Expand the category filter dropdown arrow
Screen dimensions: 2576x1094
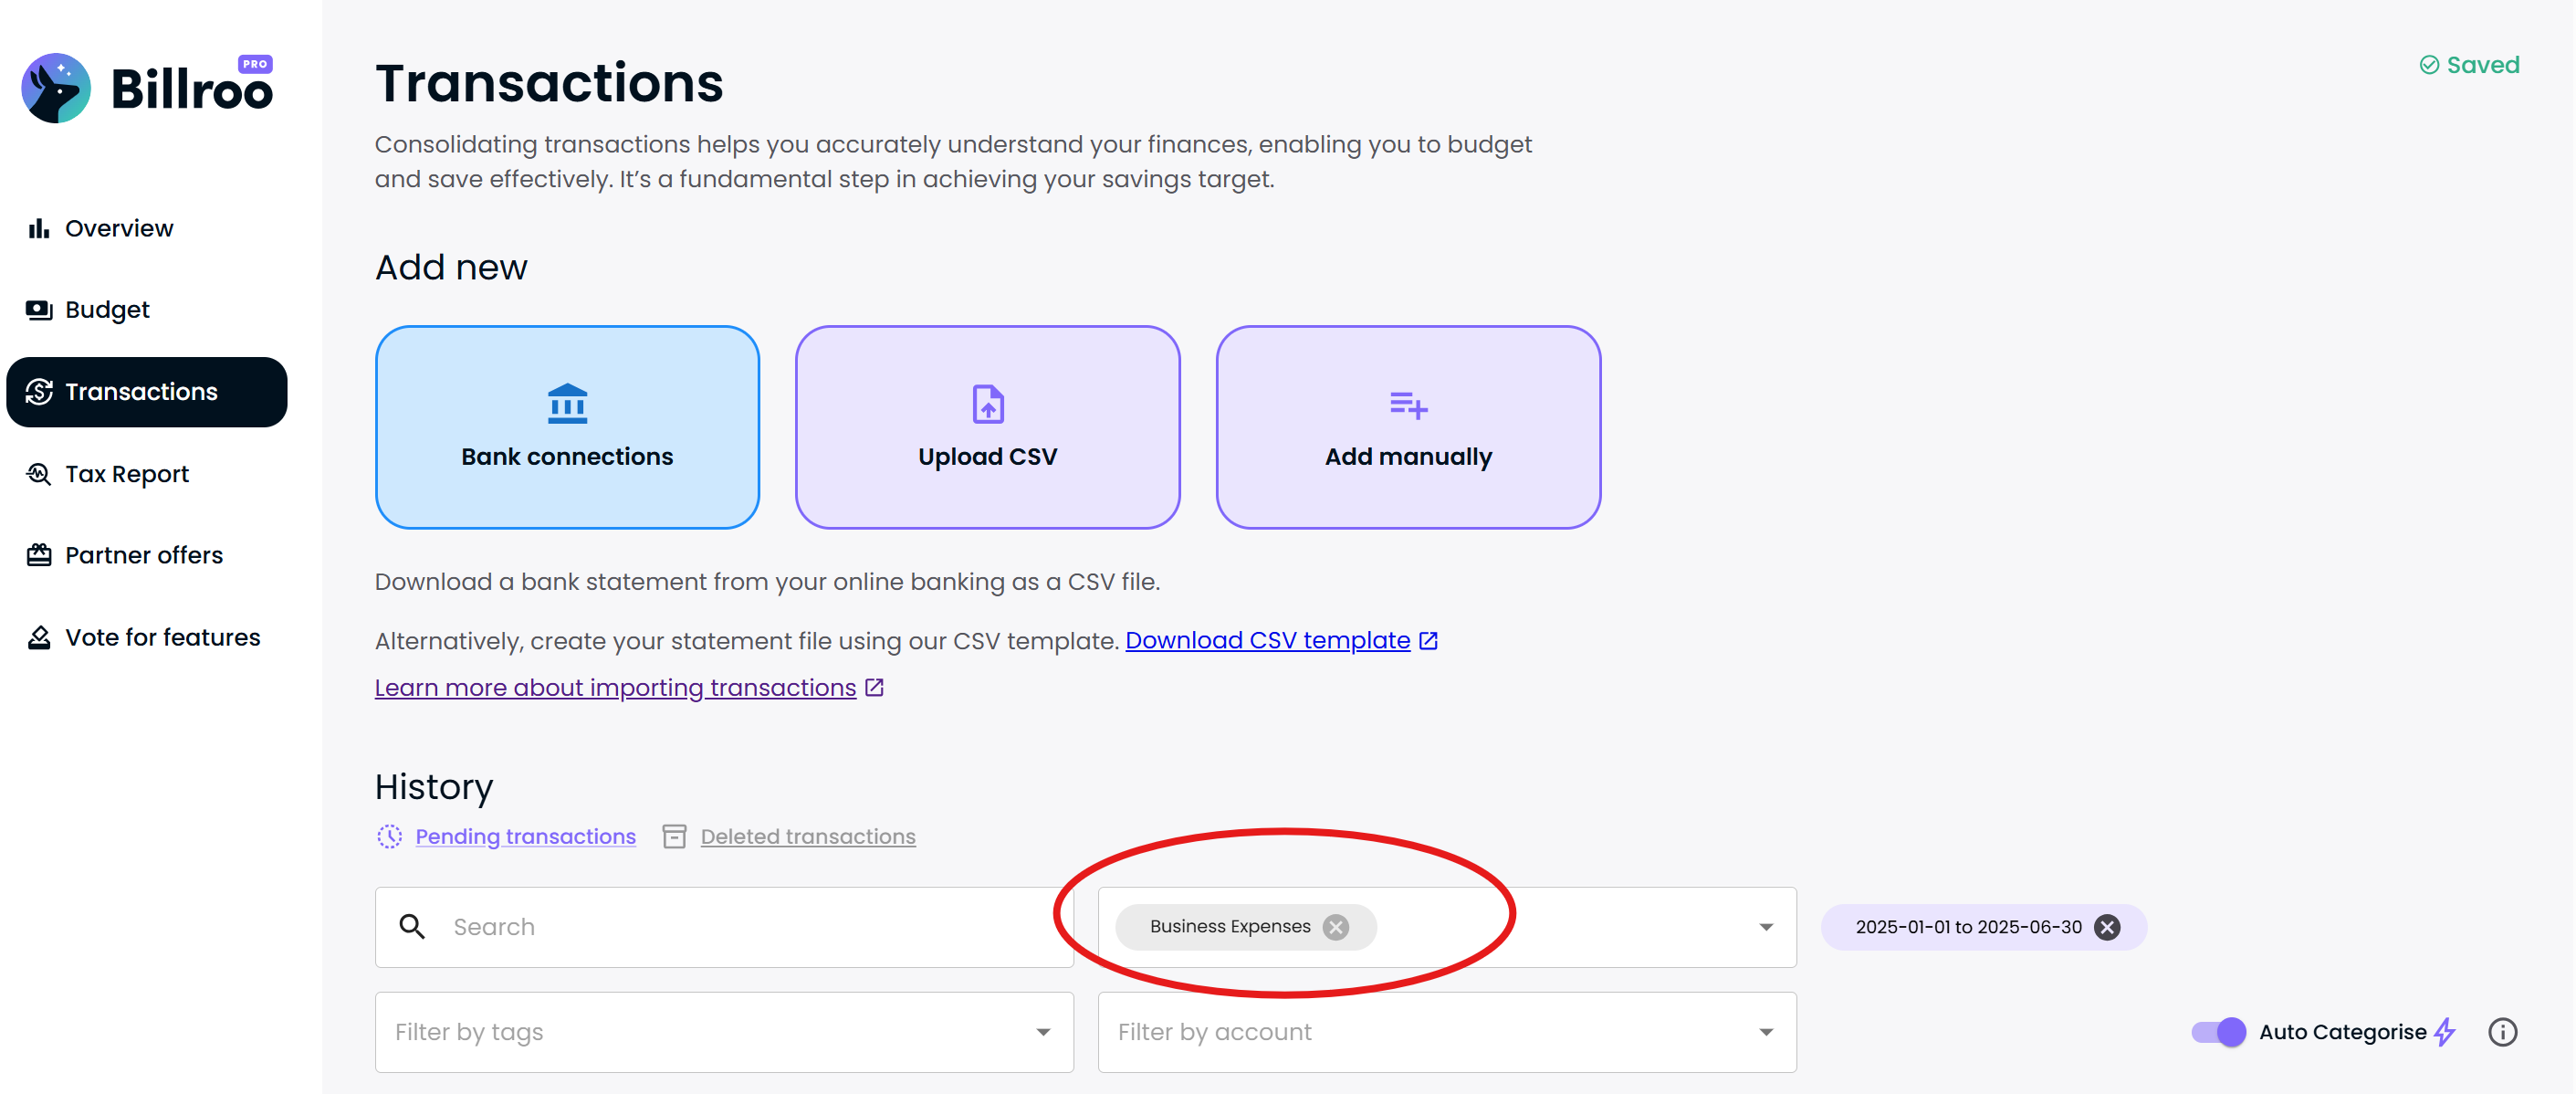click(1766, 927)
